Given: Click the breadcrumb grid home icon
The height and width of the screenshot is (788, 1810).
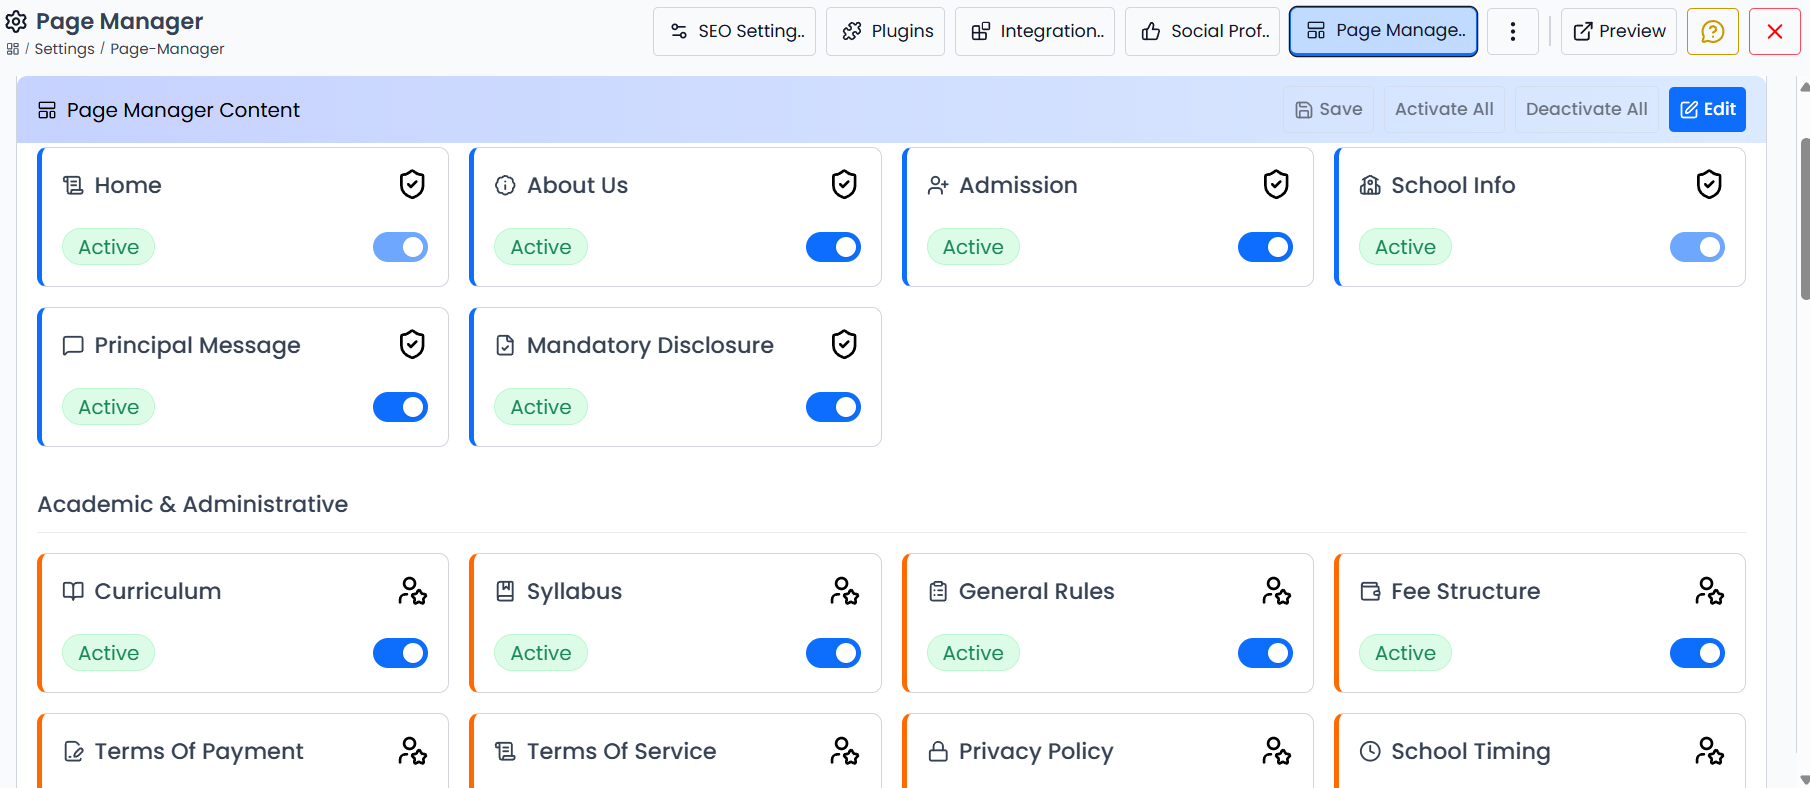Looking at the screenshot, I should 13,49.
